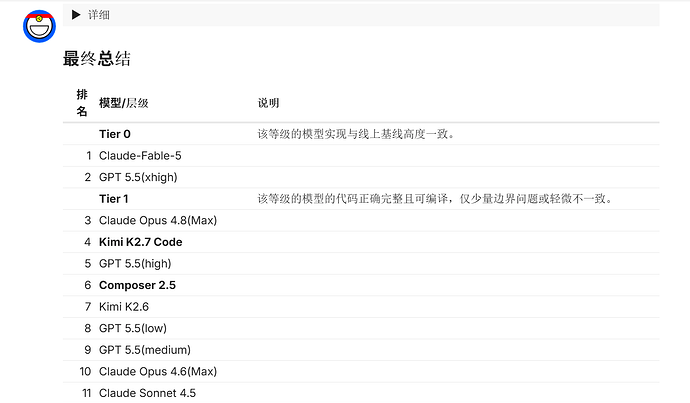Click the 排名 column header

(82, 103)
